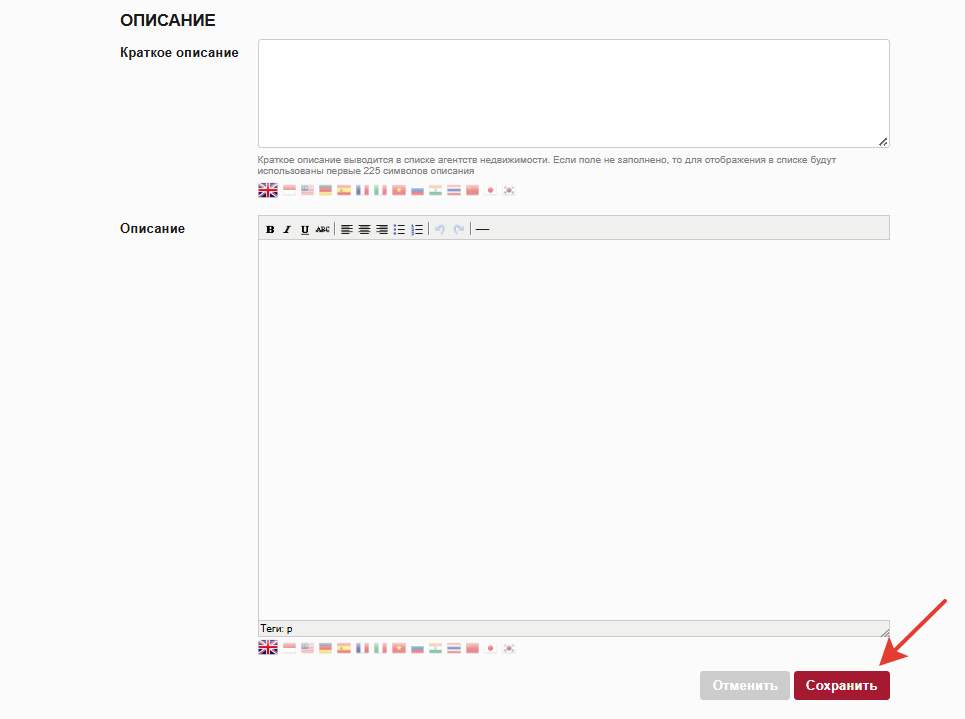Select French flag below Описание editor
Image resolution: width=965 pixels, height=719 pixels.
(362, 648)
